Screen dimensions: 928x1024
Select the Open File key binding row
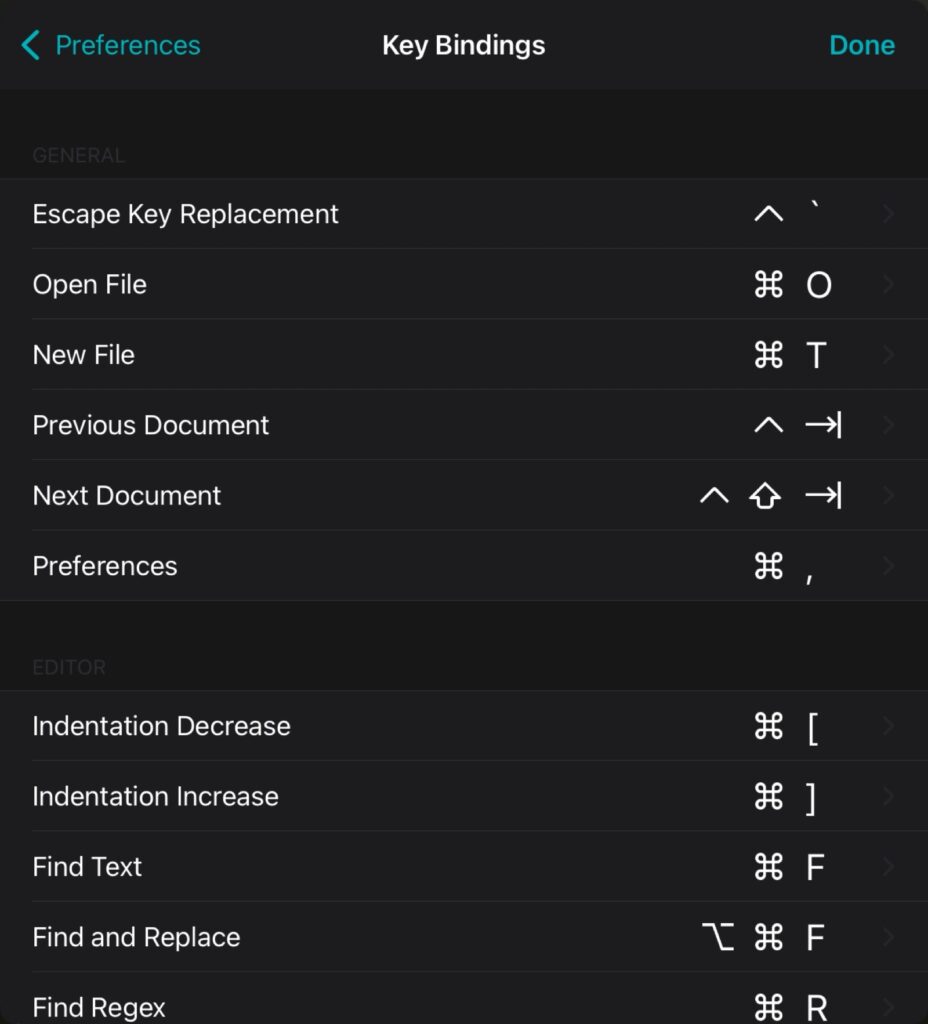coord(464,284)
